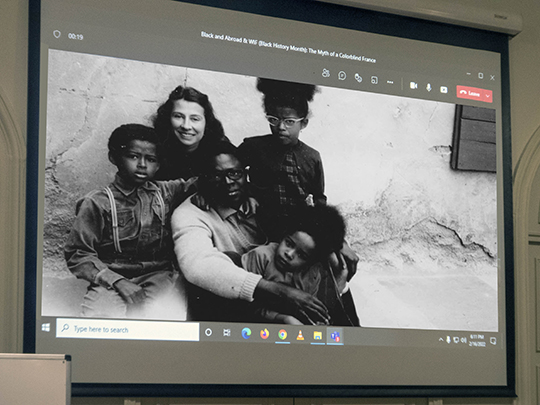Open the Teams participants panel
540x405 pixels.
[x=325, y=73]
